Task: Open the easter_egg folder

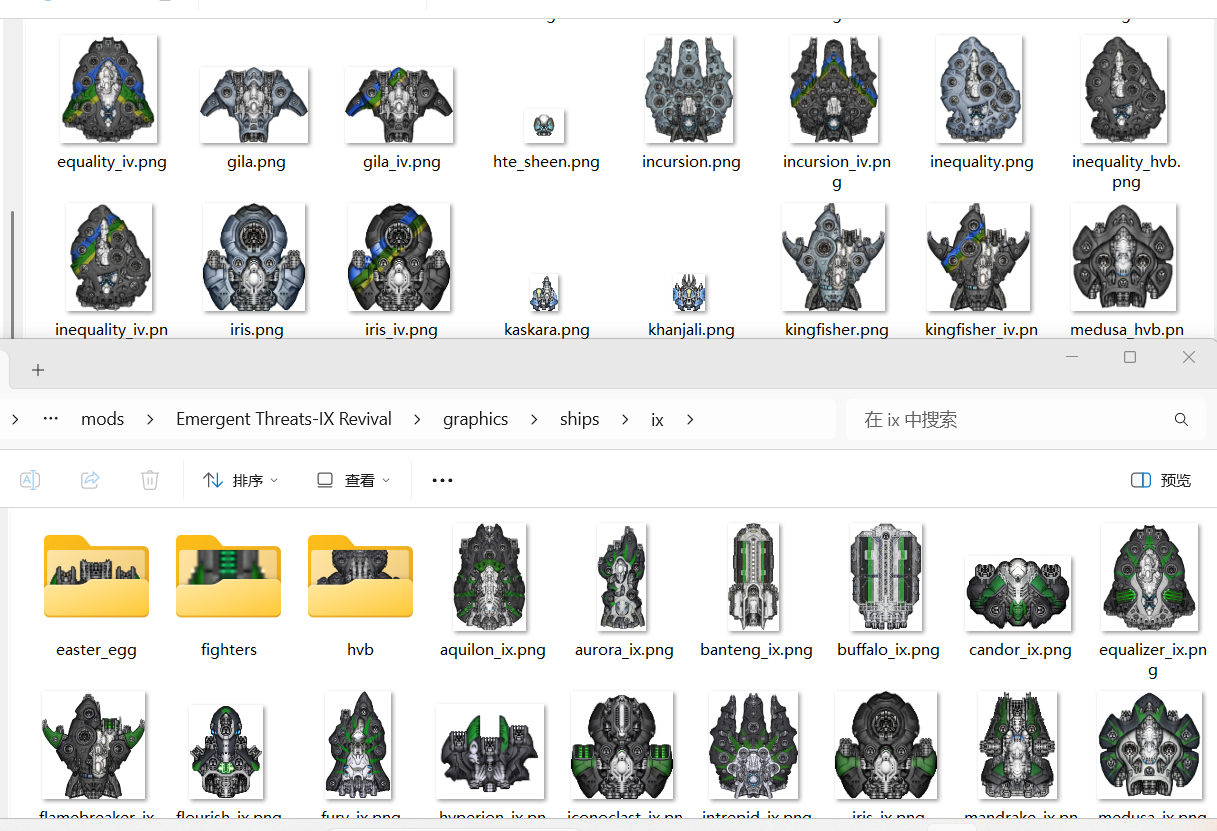Action: click(x=96, y=577)
